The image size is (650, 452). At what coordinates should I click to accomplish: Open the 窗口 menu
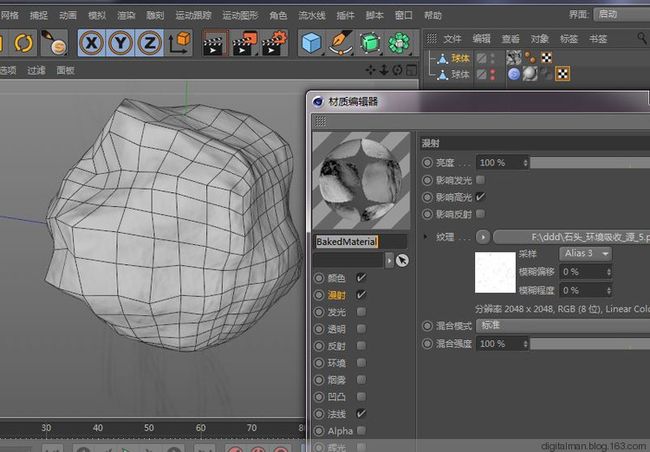403,16
